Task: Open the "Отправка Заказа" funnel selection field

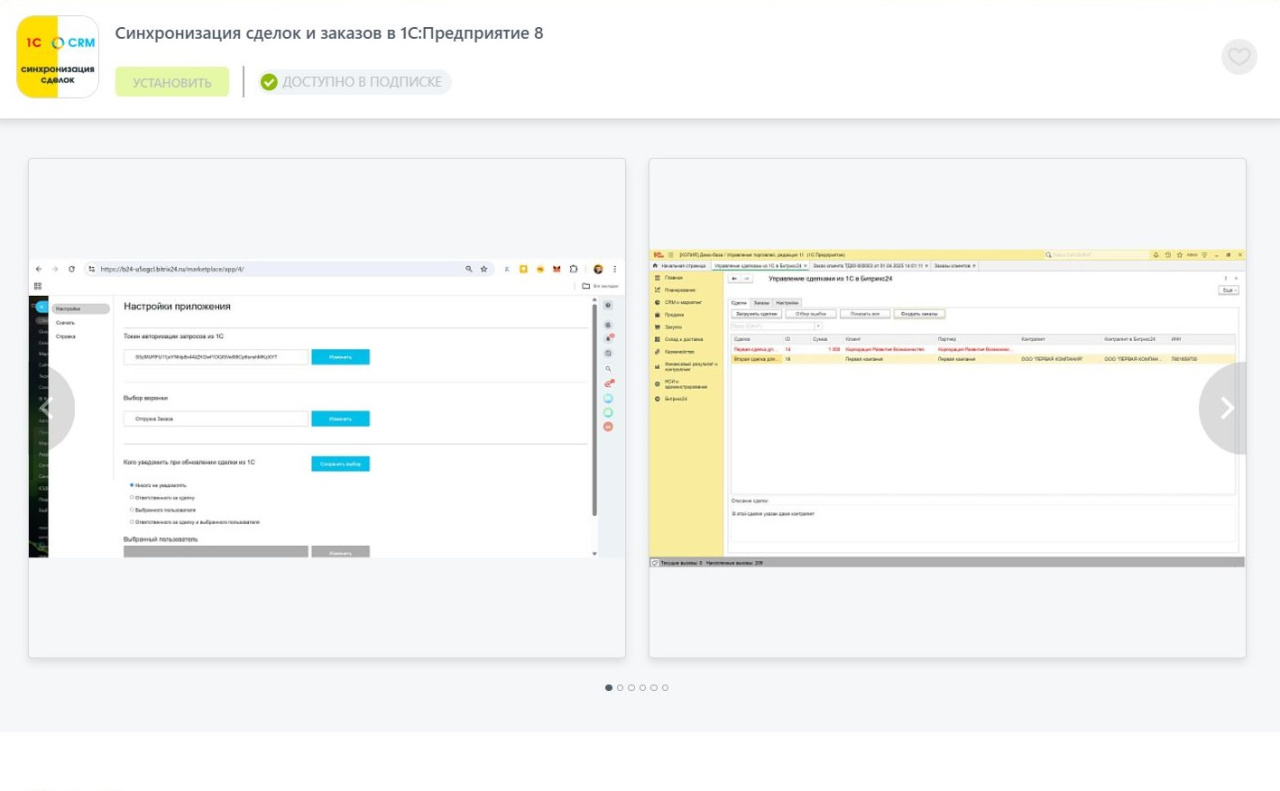Action: (x=215, y=419)
